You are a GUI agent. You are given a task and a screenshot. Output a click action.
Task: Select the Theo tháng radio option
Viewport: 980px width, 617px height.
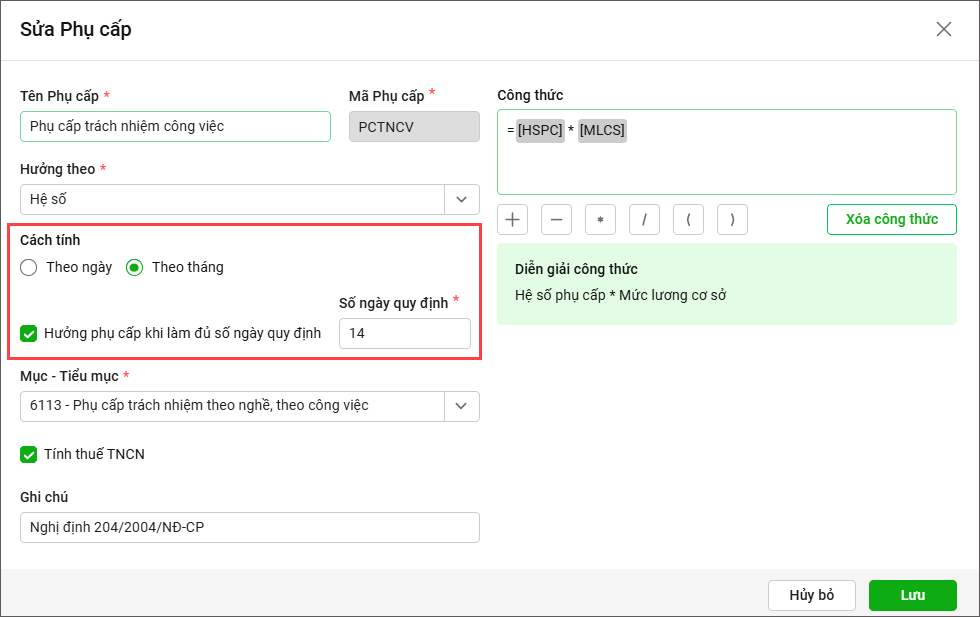135,267
